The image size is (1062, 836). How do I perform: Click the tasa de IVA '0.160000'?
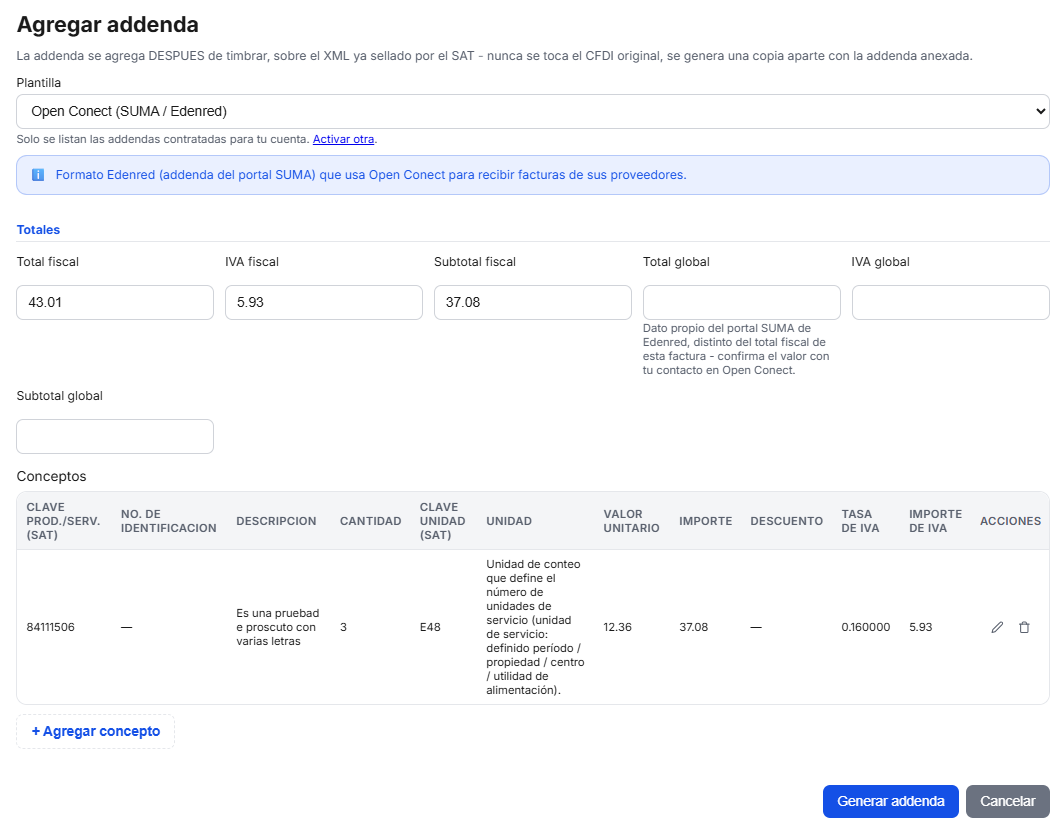[x=866, y=627]
